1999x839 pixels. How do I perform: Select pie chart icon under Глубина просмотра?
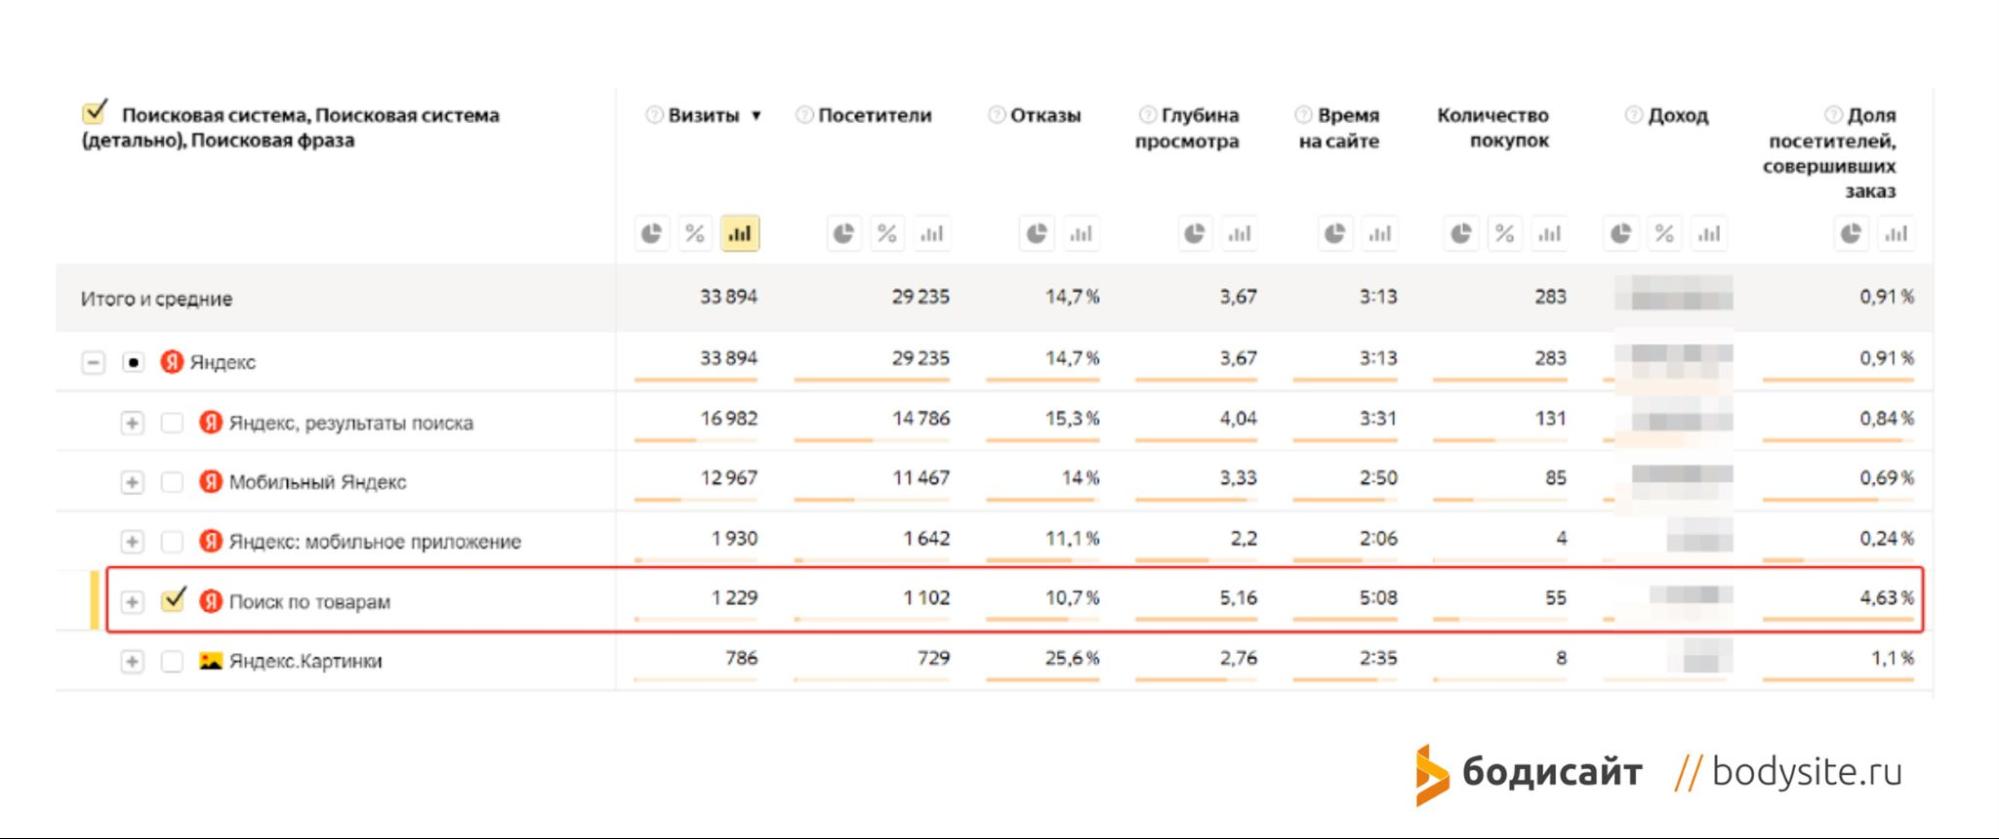[1195, 234]
